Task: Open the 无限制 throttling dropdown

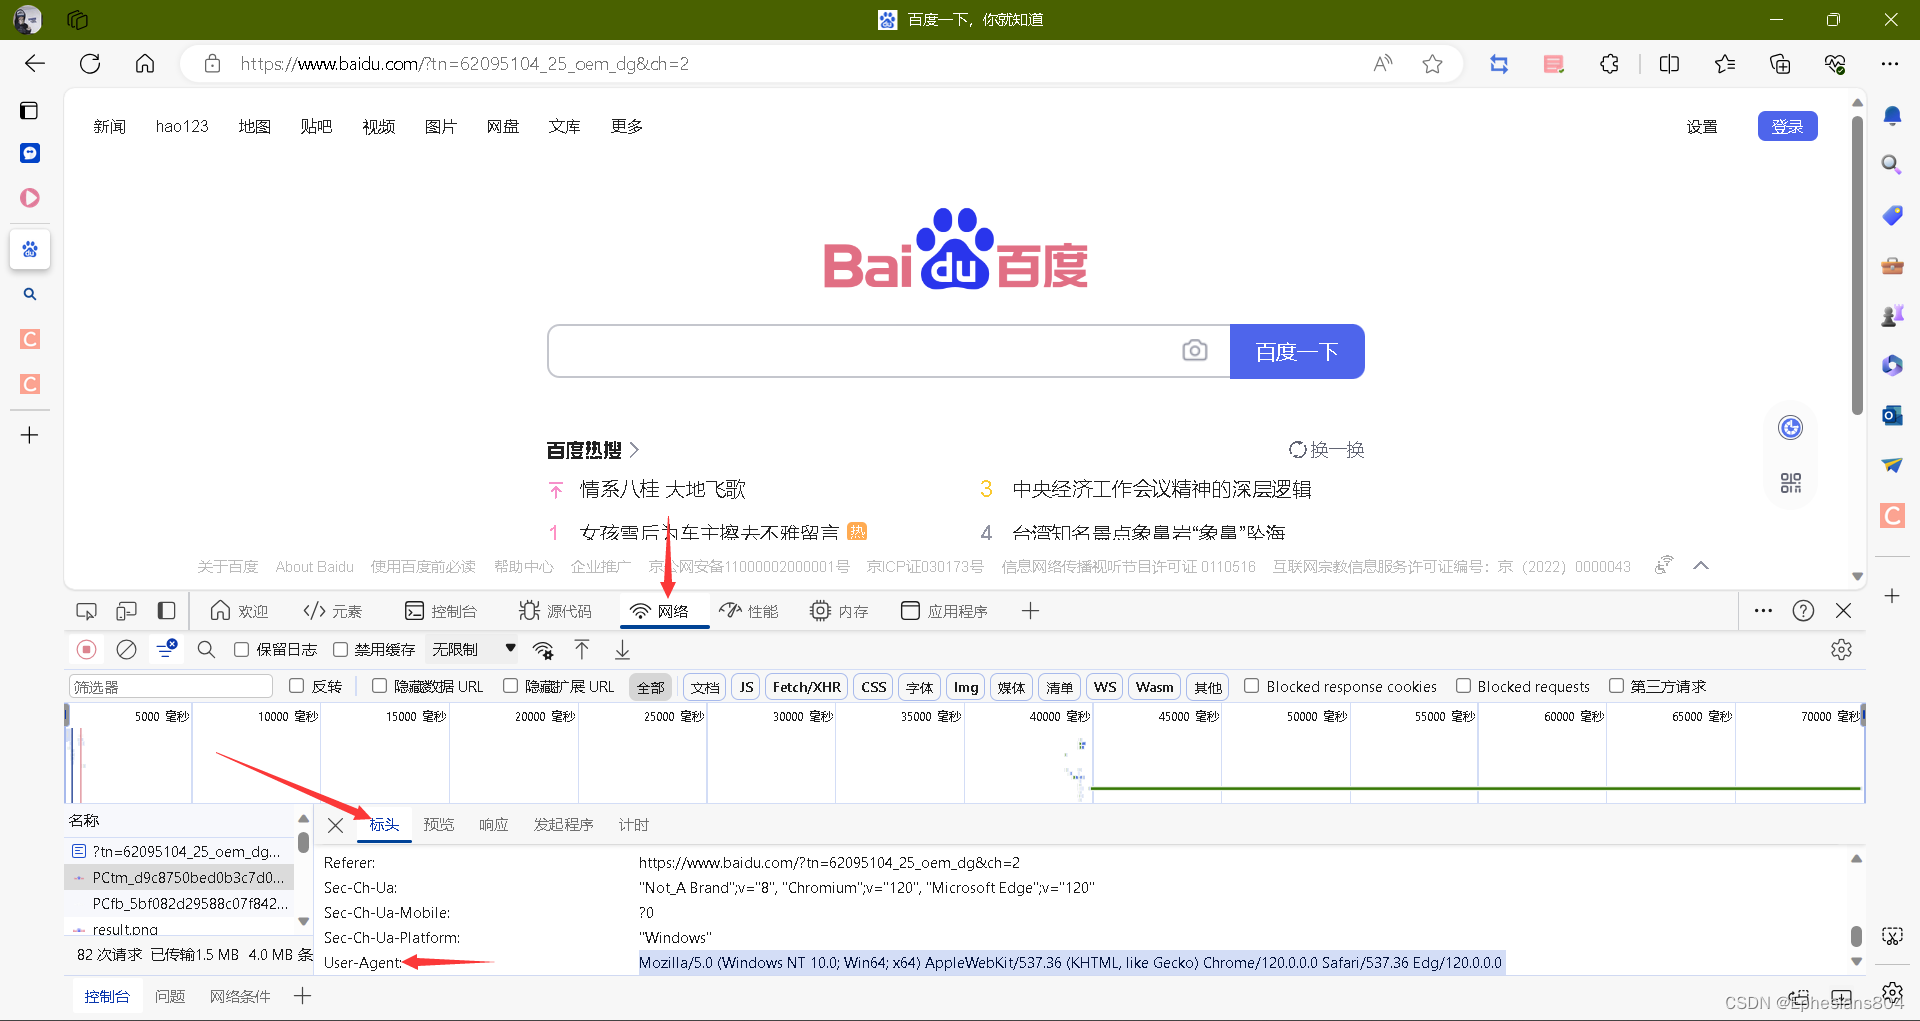Action: point(471,648)
